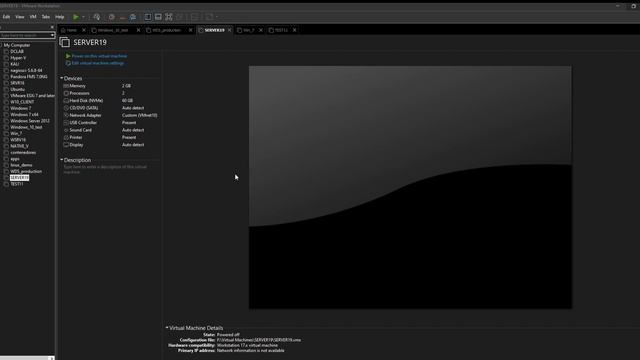The height and width of the screenshot is (360, 640).
Task: Close the WDS_production tab
Action: tap(190, 30)
